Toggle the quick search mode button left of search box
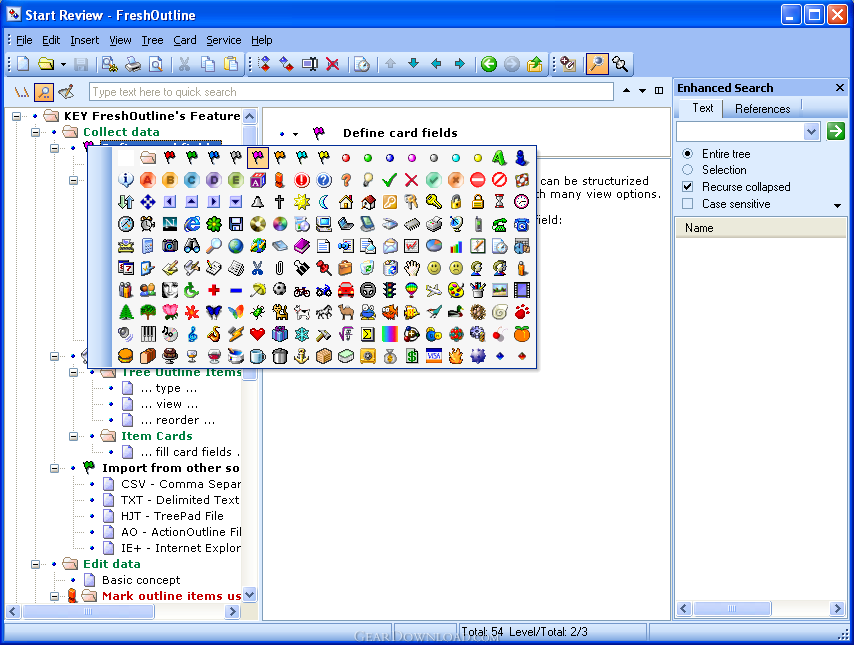The height and width of the screenshot is (645, 854). pyautogui.click(x=44, y=92)
